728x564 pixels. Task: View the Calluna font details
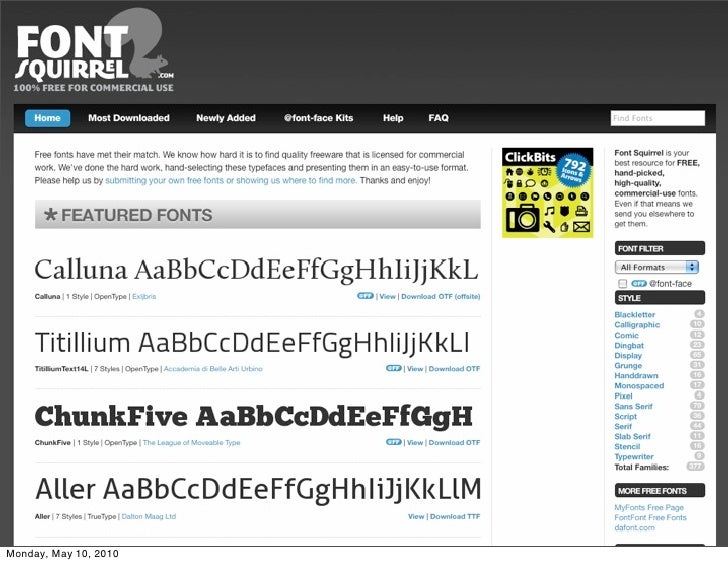tap(387, 296)
